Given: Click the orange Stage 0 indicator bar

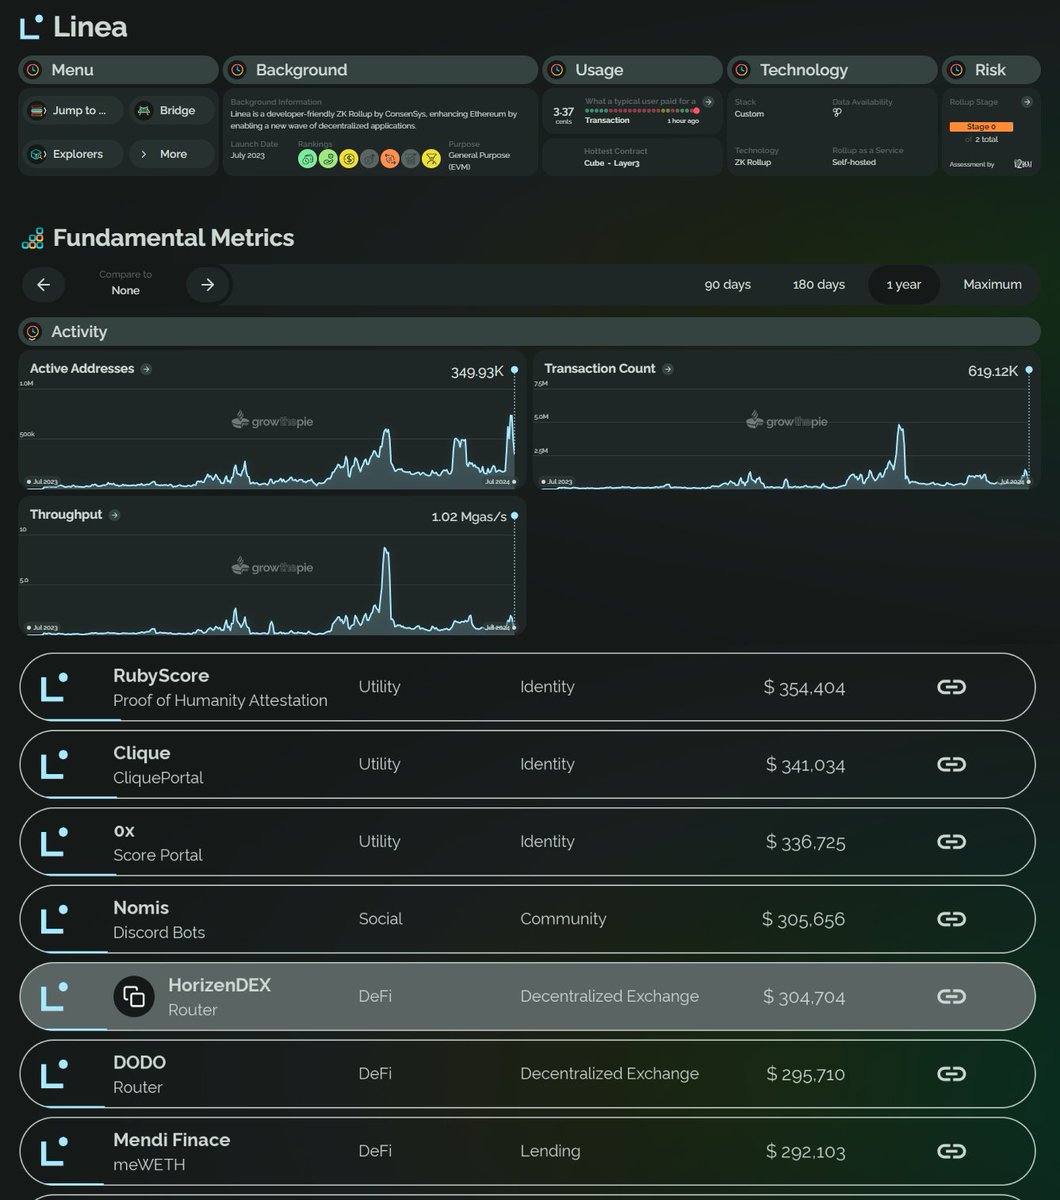Looking at the screenshot, I should (x=981, y=127).
